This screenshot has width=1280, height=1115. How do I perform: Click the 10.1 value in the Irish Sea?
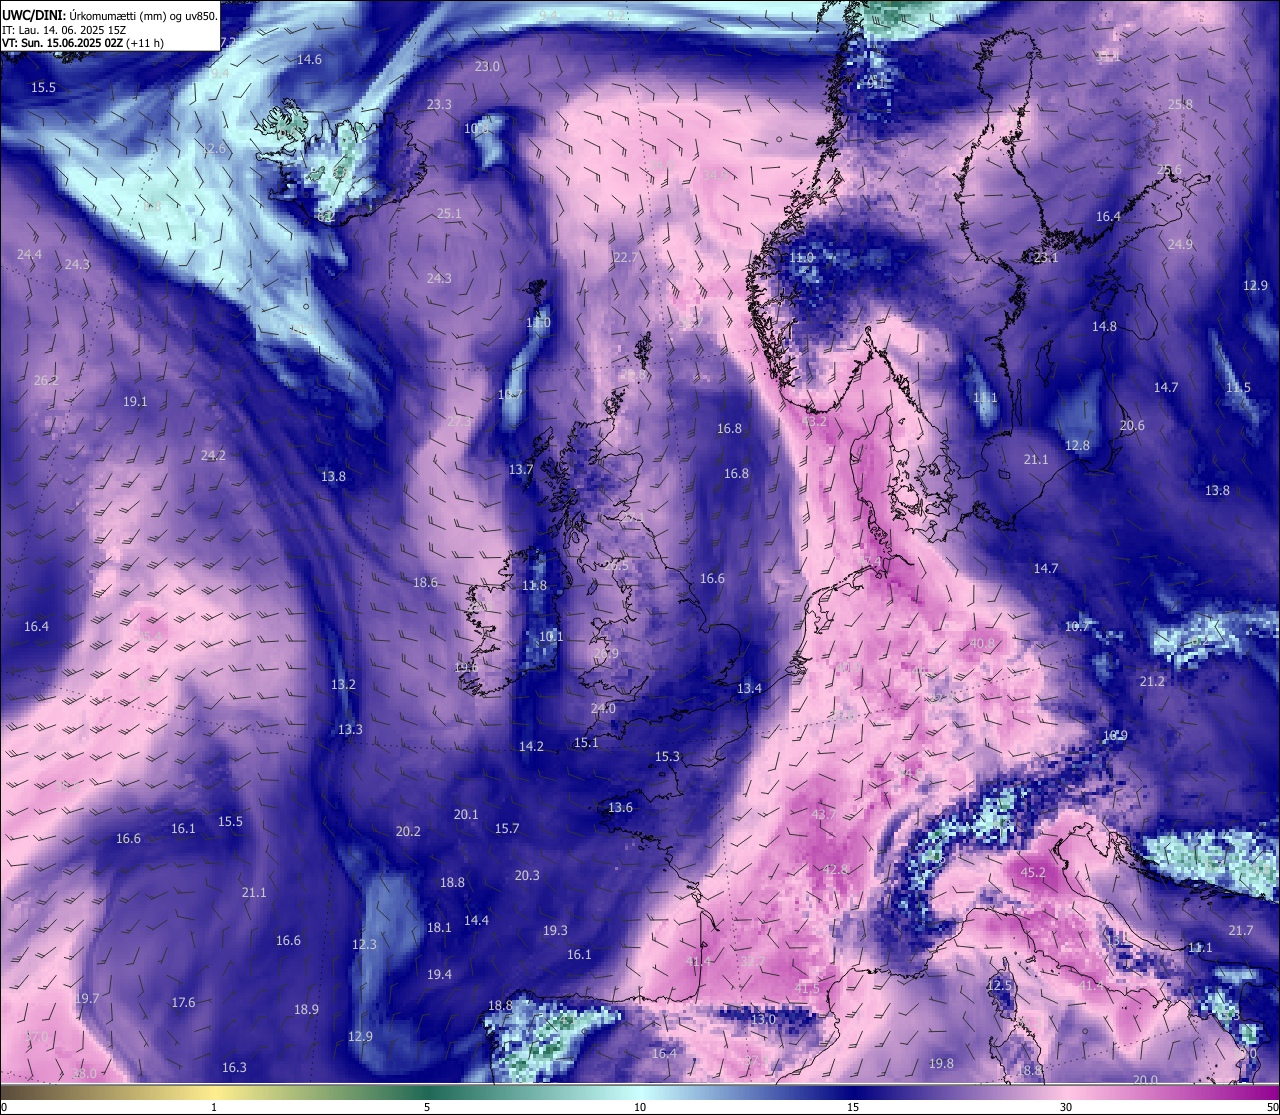551,637
